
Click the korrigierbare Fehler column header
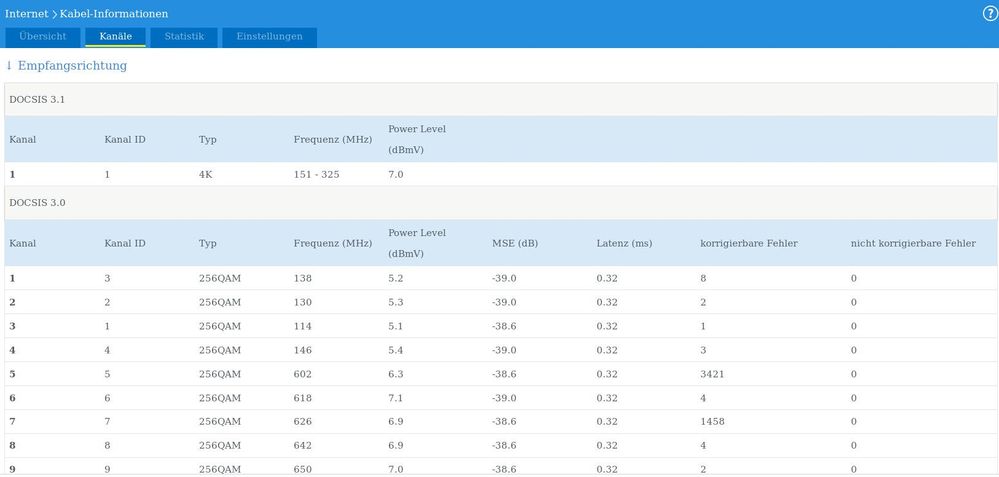point(749,243)
